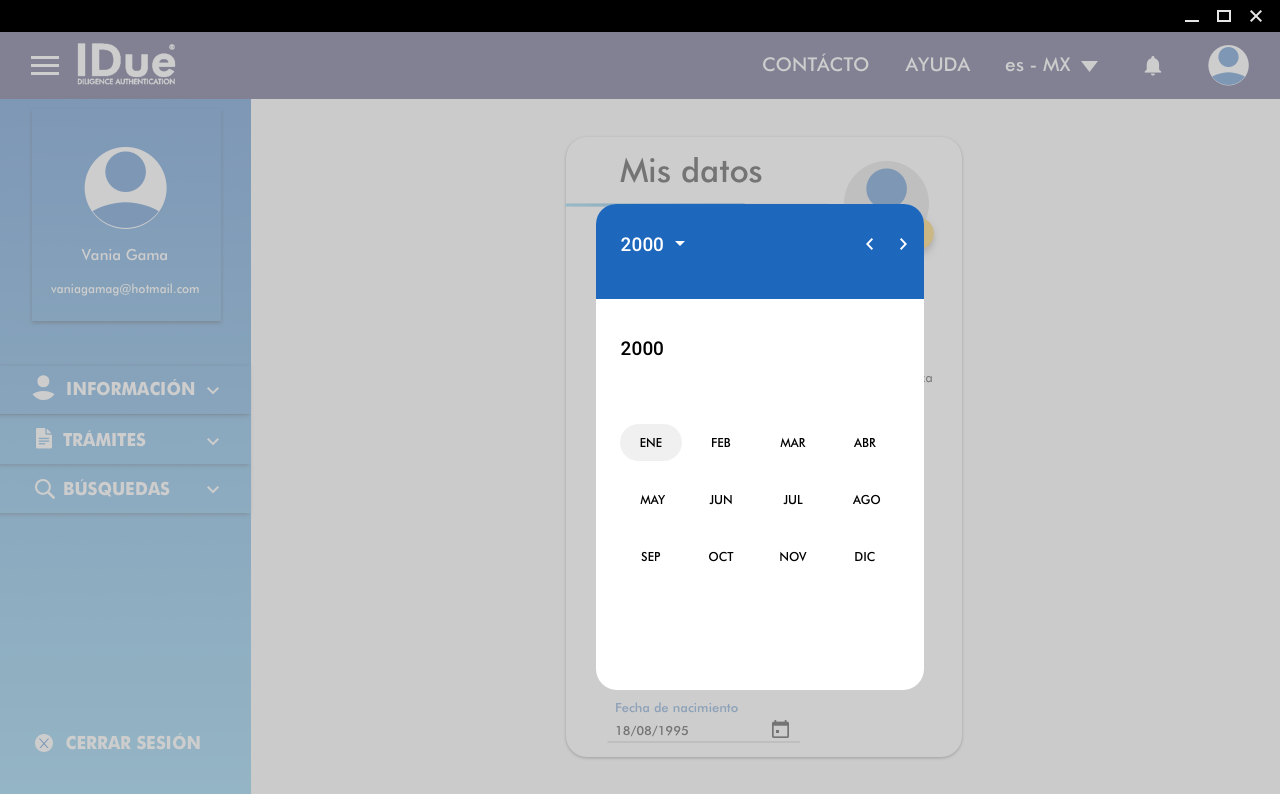Select the month AGO
Screen dimensions: 1280x794
[866, 500]
